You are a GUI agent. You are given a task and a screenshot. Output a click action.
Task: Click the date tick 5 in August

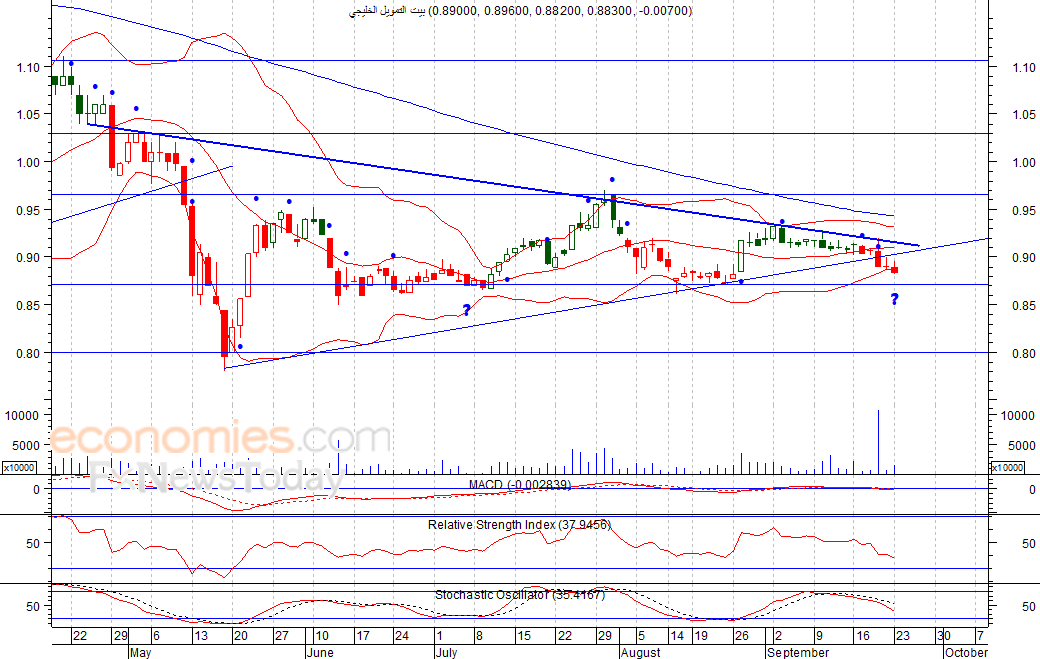click(641, 636)
